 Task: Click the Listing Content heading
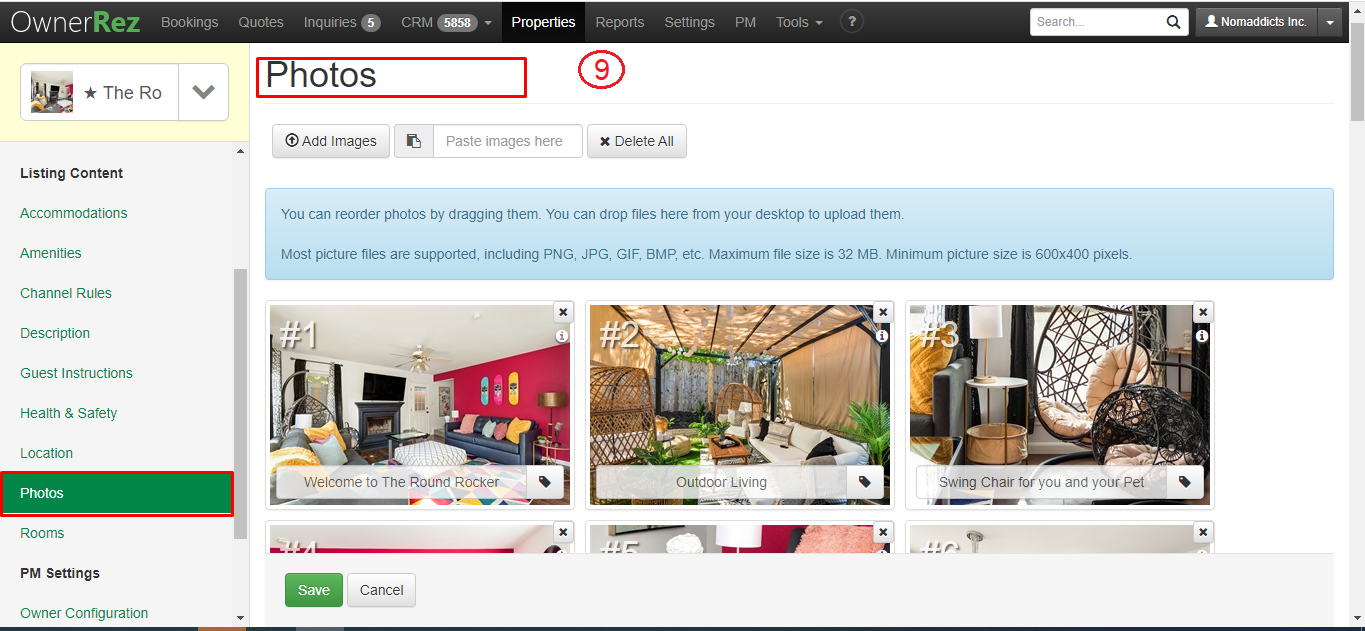(x=71, y=173)
